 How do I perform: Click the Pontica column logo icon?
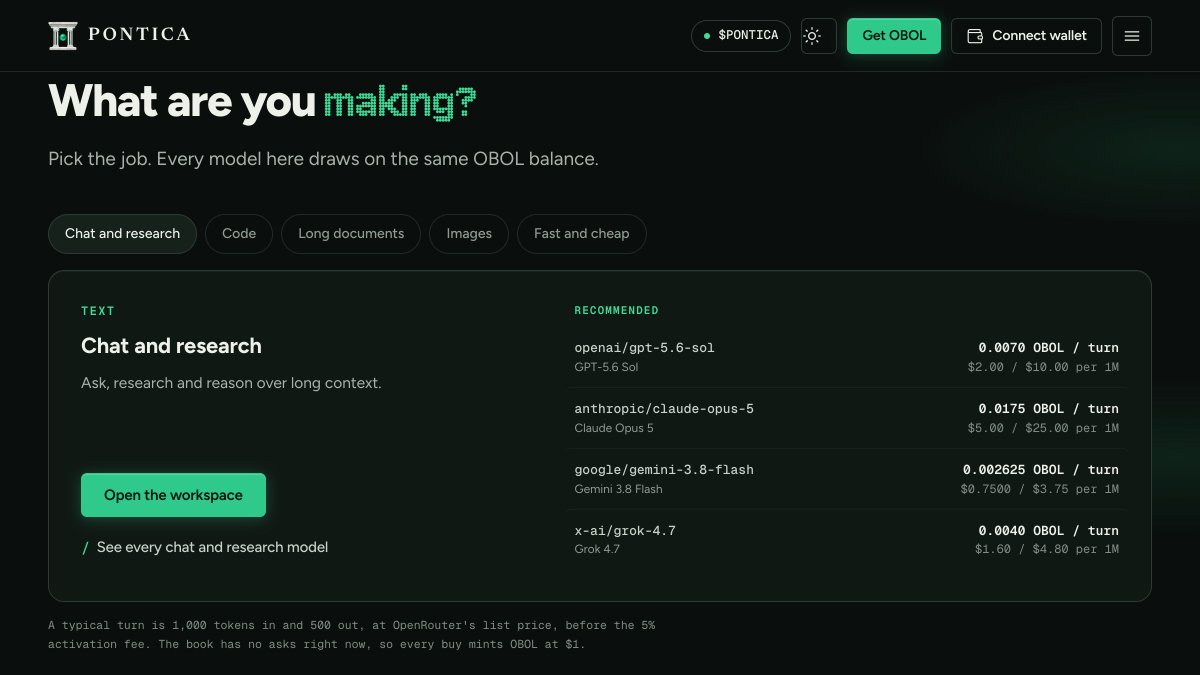coord(63,35)
